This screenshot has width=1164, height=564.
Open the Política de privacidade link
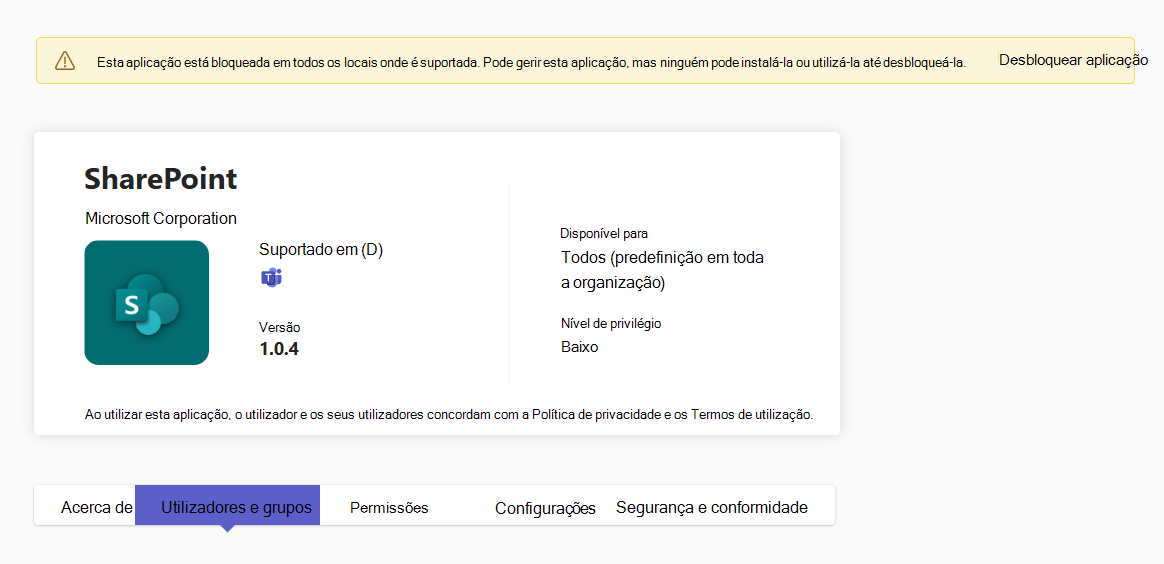click(x=597, y=415)
